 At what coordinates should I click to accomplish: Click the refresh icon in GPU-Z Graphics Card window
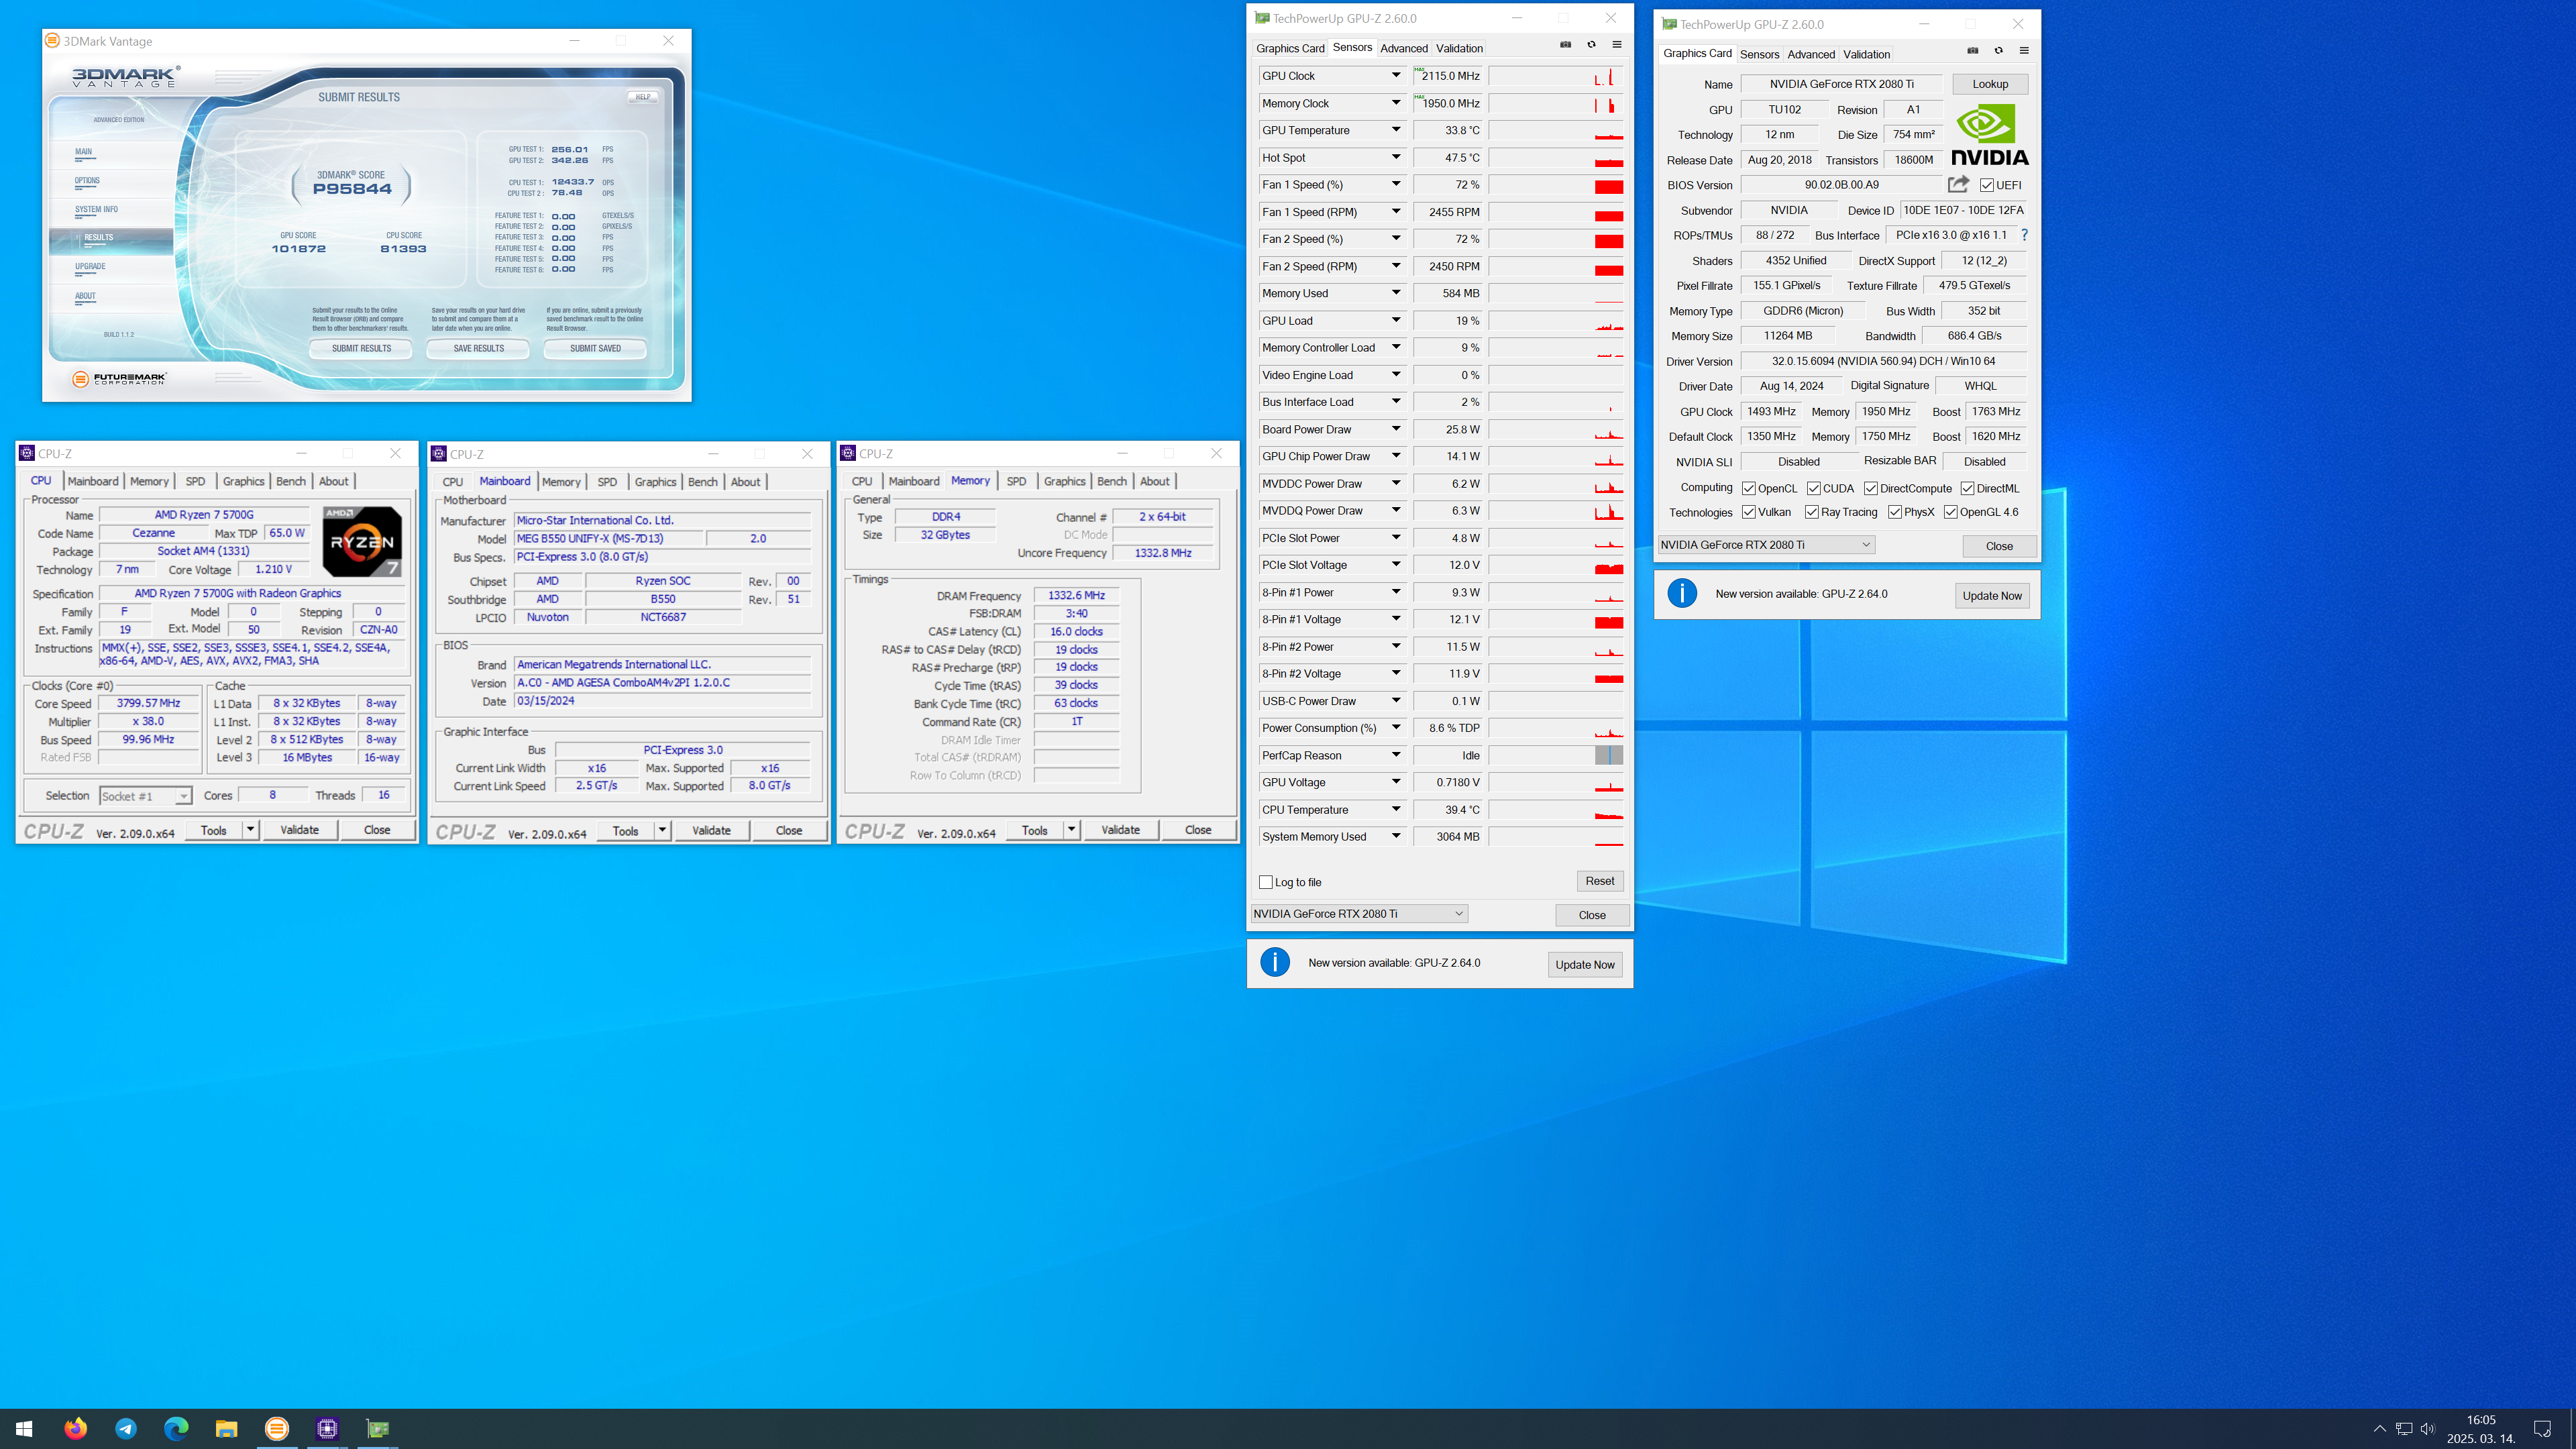[1998, 50]
